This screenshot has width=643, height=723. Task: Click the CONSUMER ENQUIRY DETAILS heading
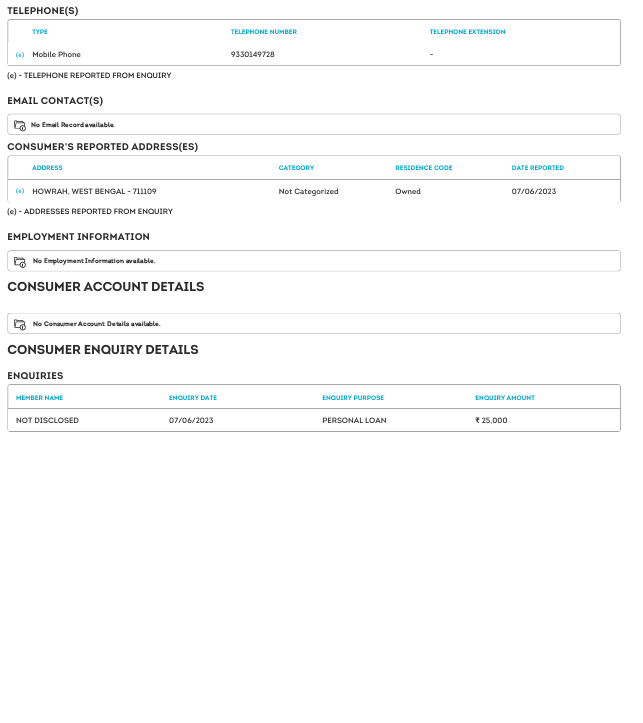(103, 350)
